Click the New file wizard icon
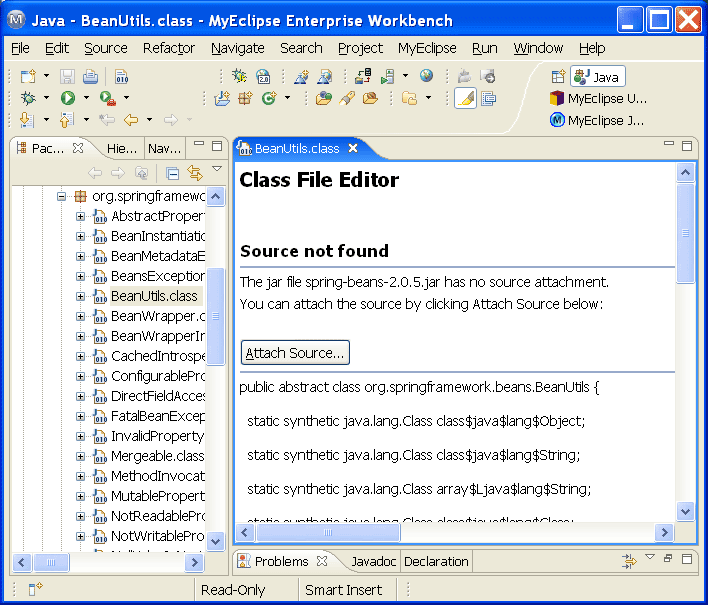This screenshot has height=605, width=708. click(28, 76)
